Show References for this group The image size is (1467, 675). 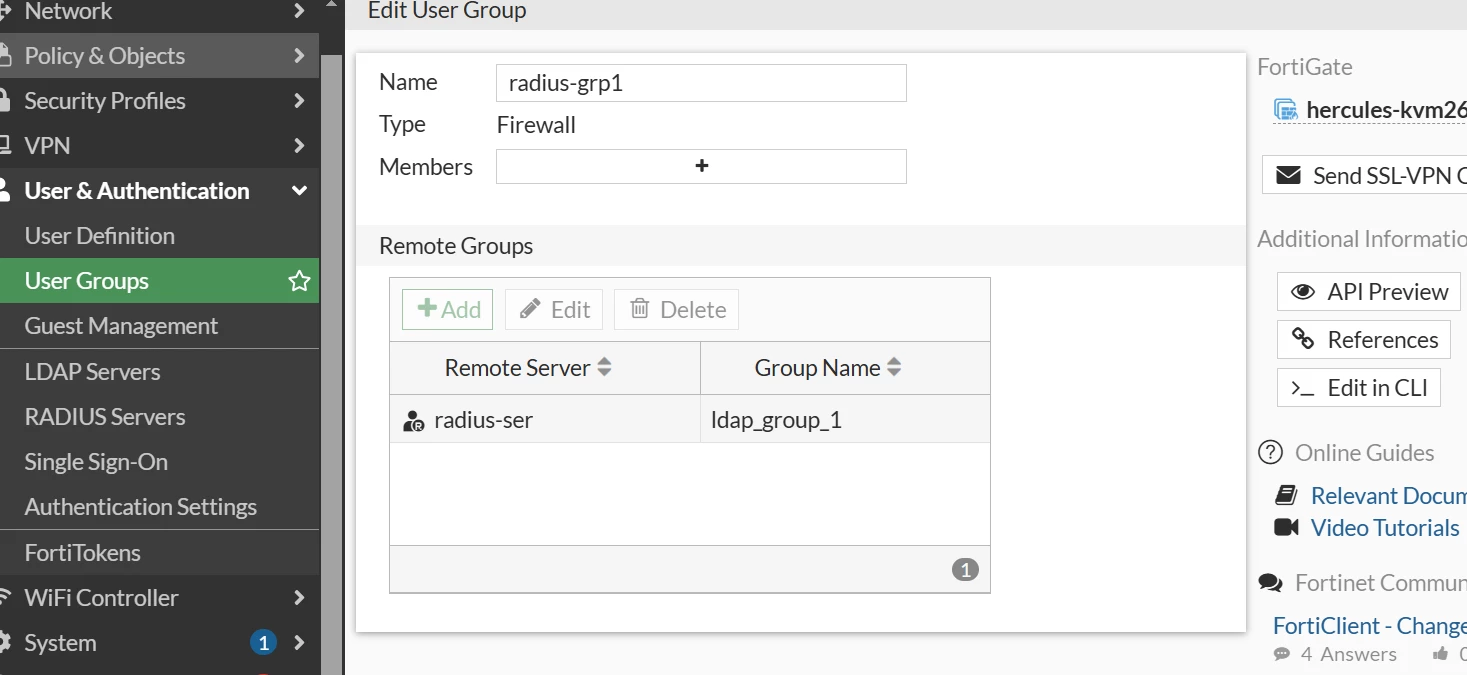1364,340
